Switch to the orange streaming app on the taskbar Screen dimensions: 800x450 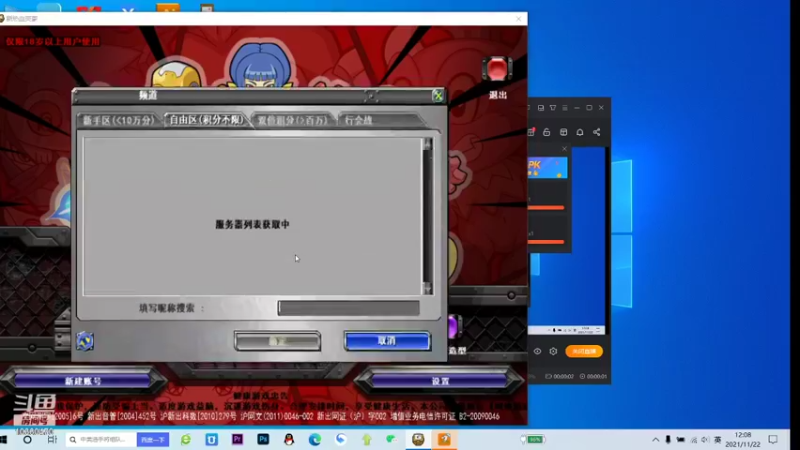coord(444,439)
